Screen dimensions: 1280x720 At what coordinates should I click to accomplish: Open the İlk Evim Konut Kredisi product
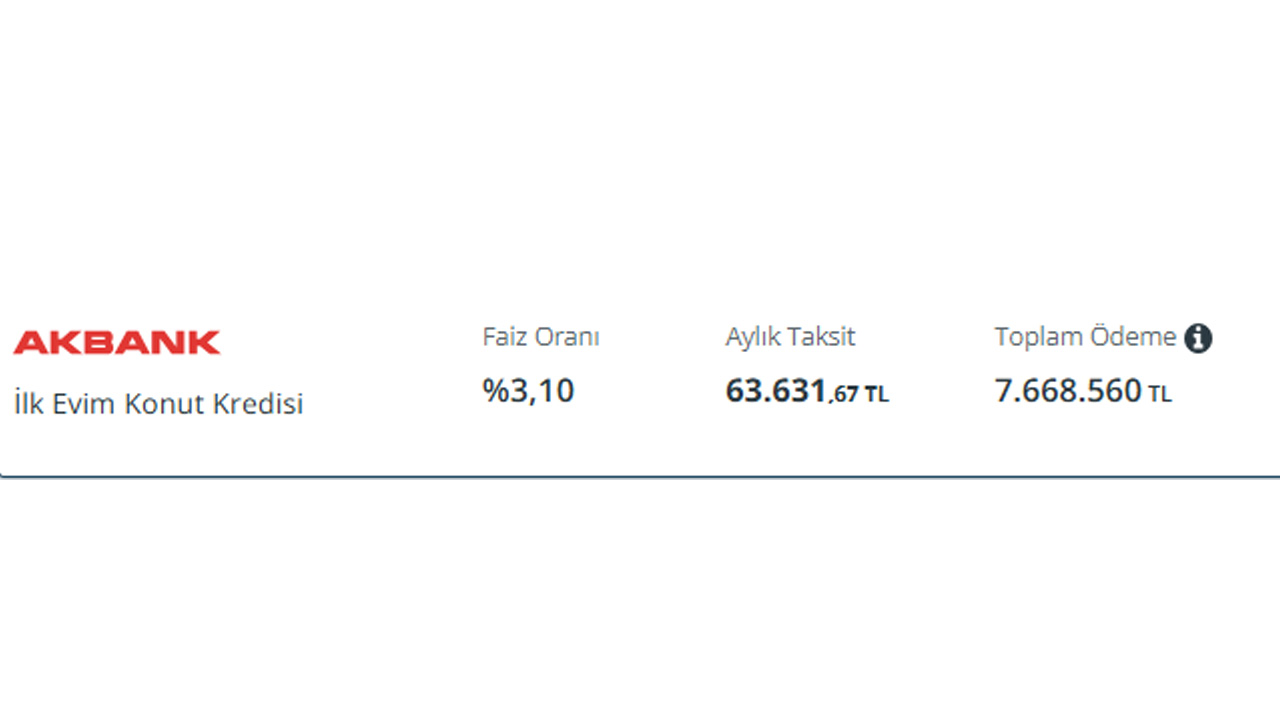[x=158, y=404]
